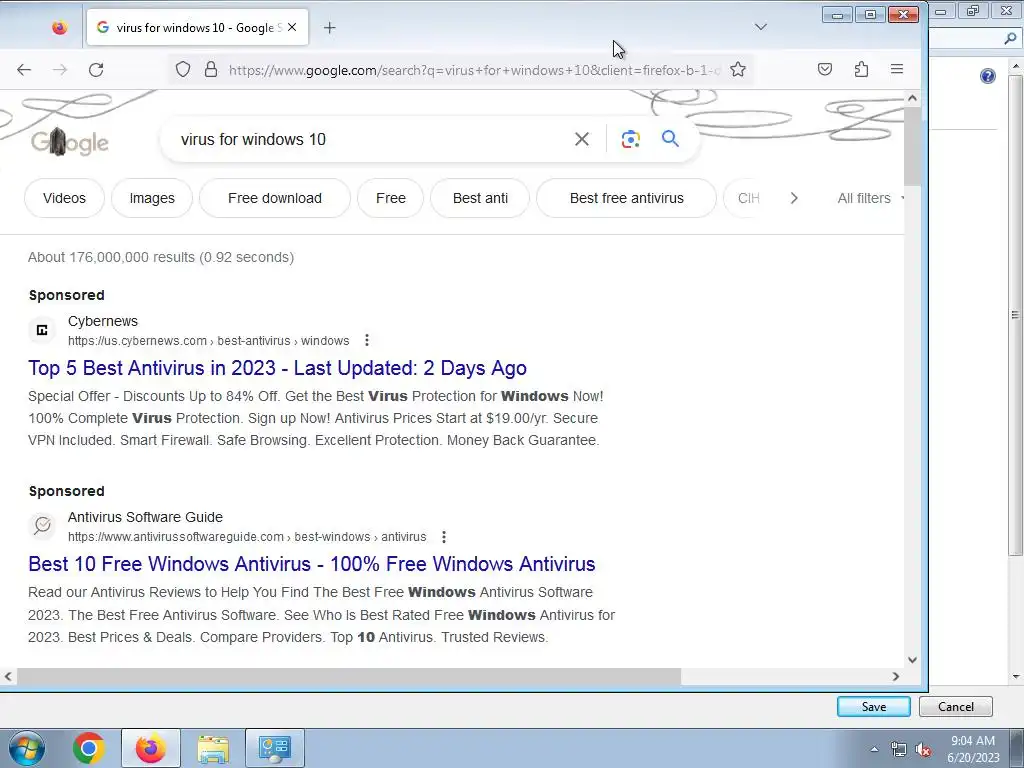Screen dimensions: 1024x768
Task: Select the 'Best free antivirus' filter chip
Action: (x=626, y=198)
